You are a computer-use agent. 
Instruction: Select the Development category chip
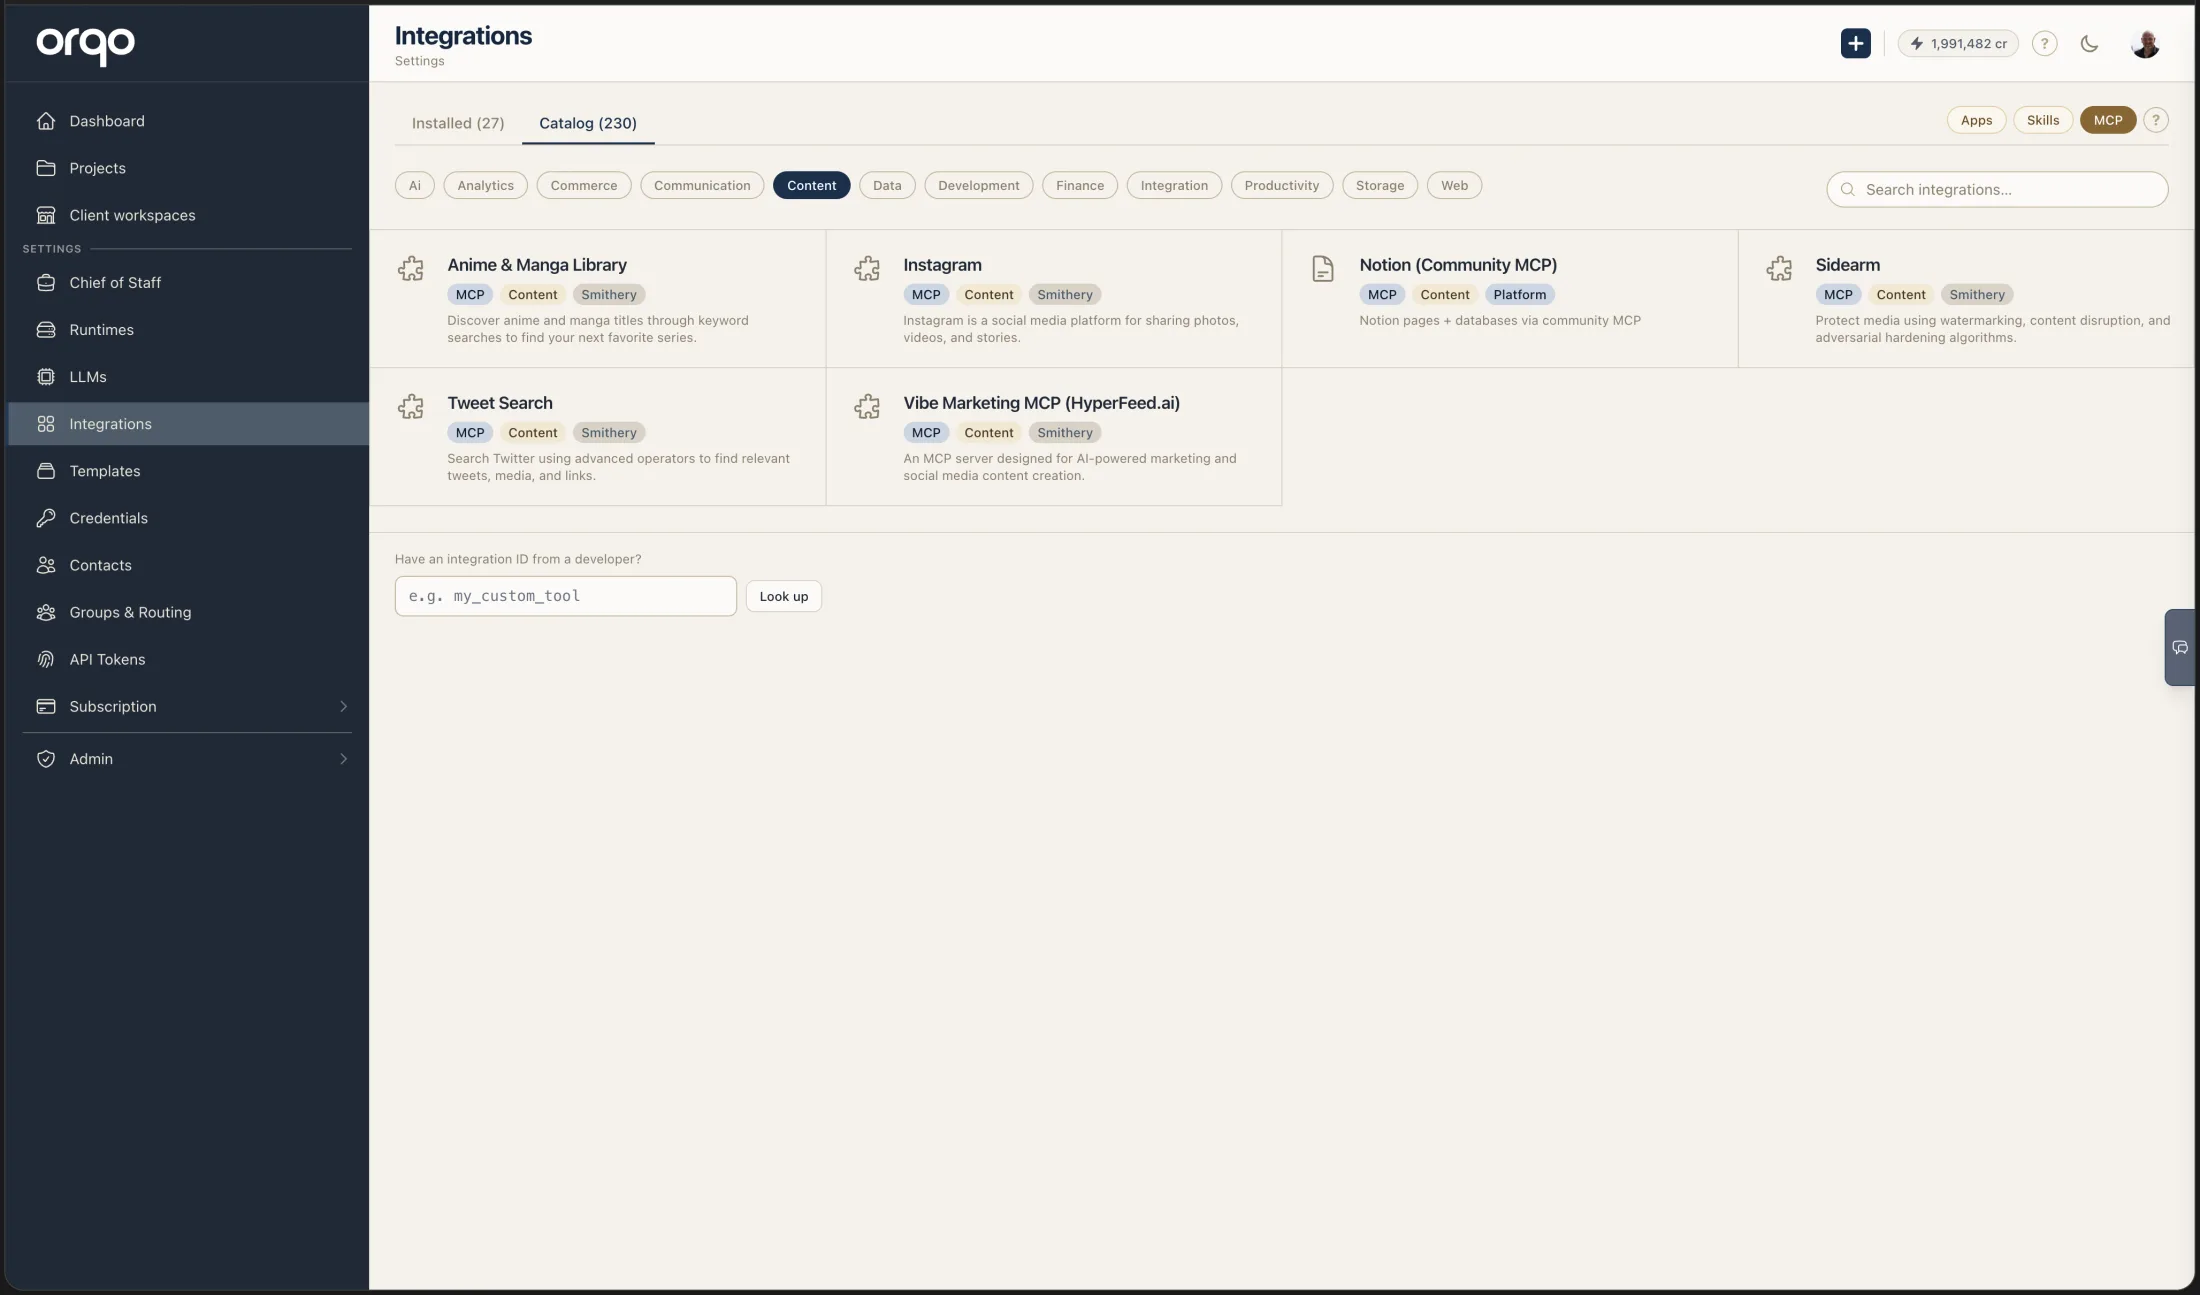point(979,185)
